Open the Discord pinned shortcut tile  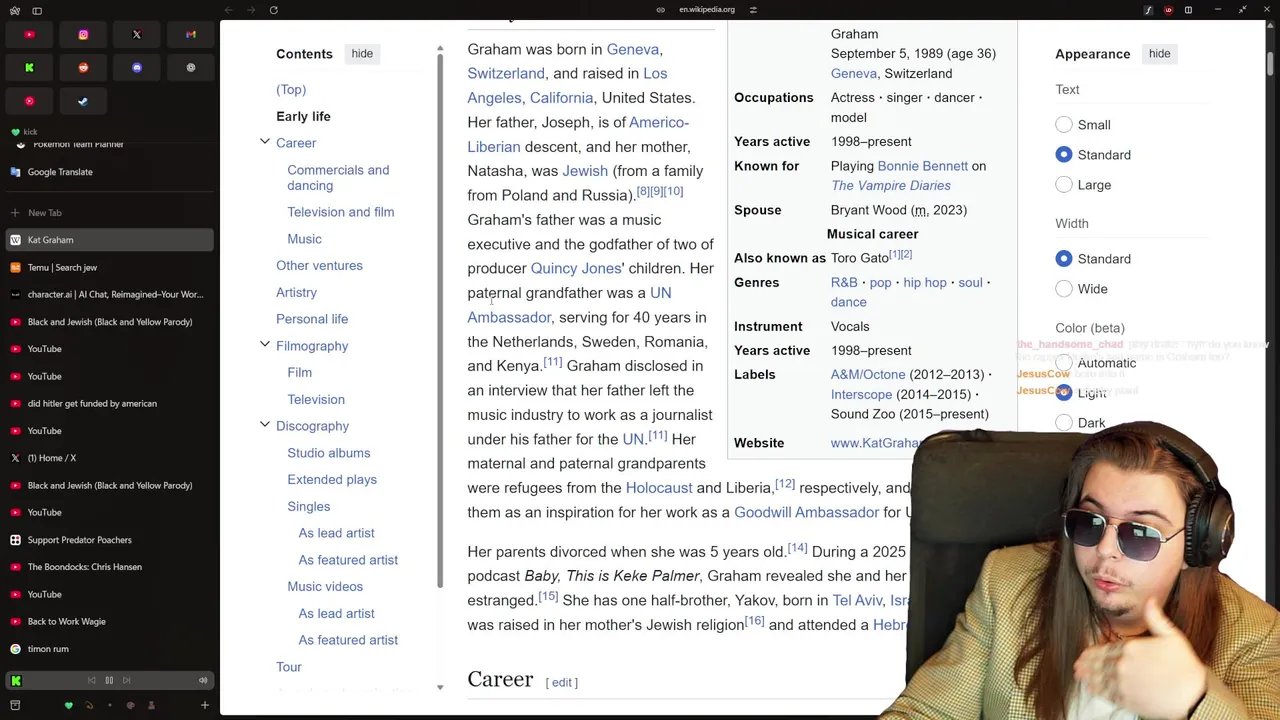coord(137,68)
